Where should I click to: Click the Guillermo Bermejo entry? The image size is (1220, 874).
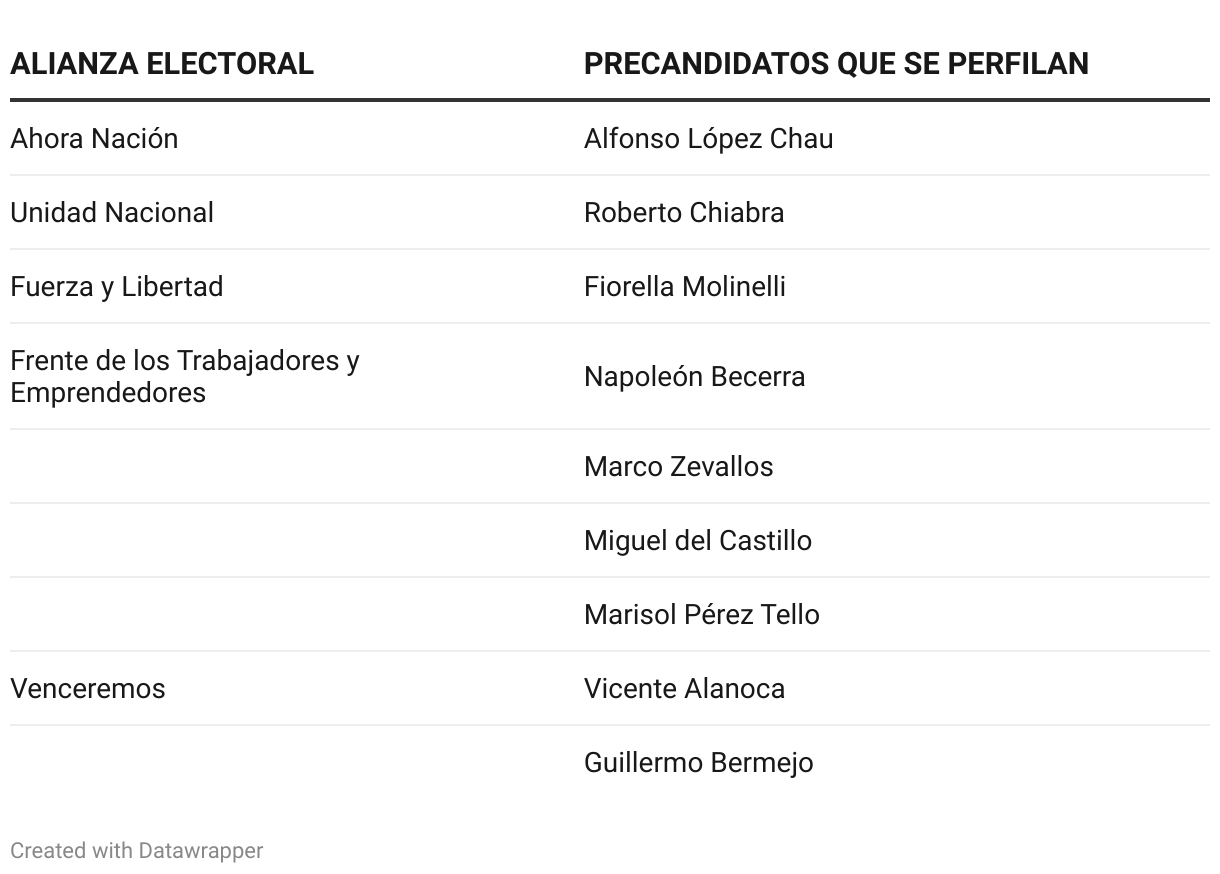698,762
